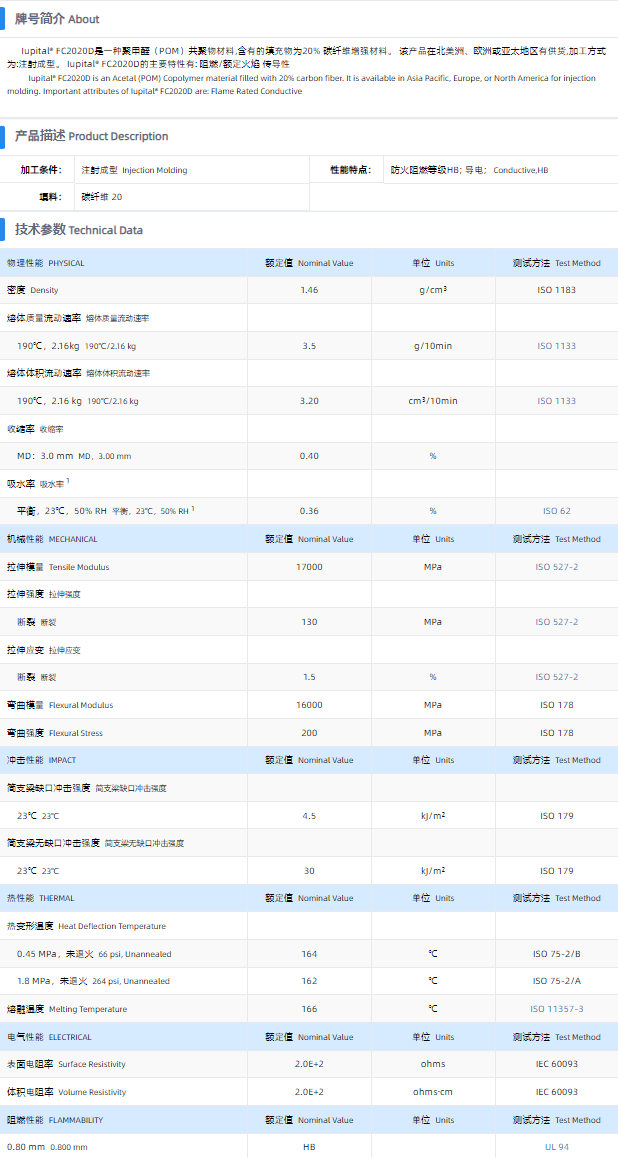Click ISO 179 in the 30 kJ/m² row
Image resolution: width=618 pixels, height=1158 pixels.
557,871
